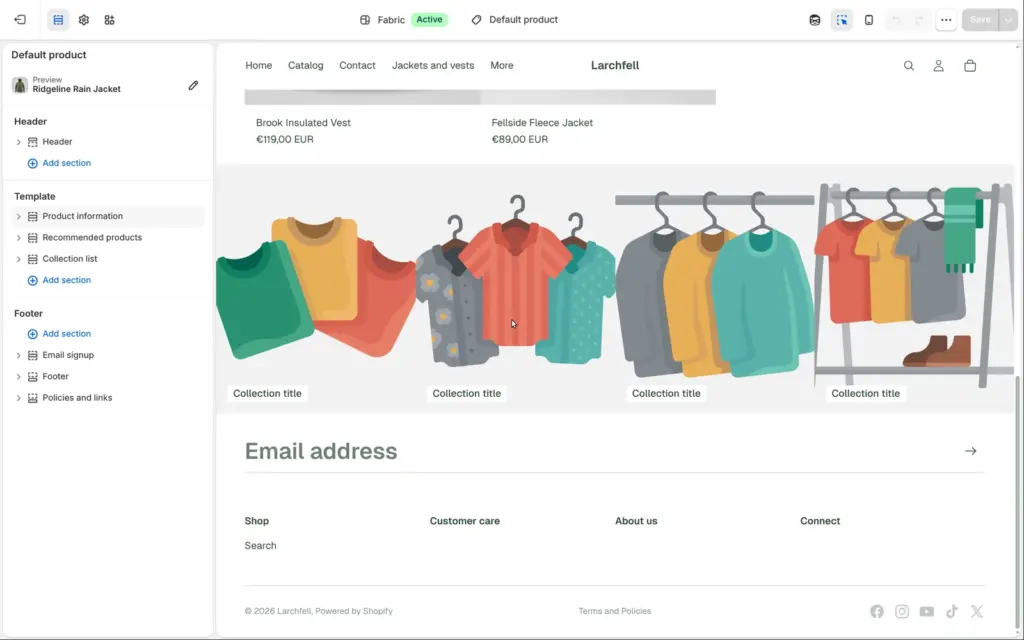
Task: Expand Collection list chevron
Action: 18,259
